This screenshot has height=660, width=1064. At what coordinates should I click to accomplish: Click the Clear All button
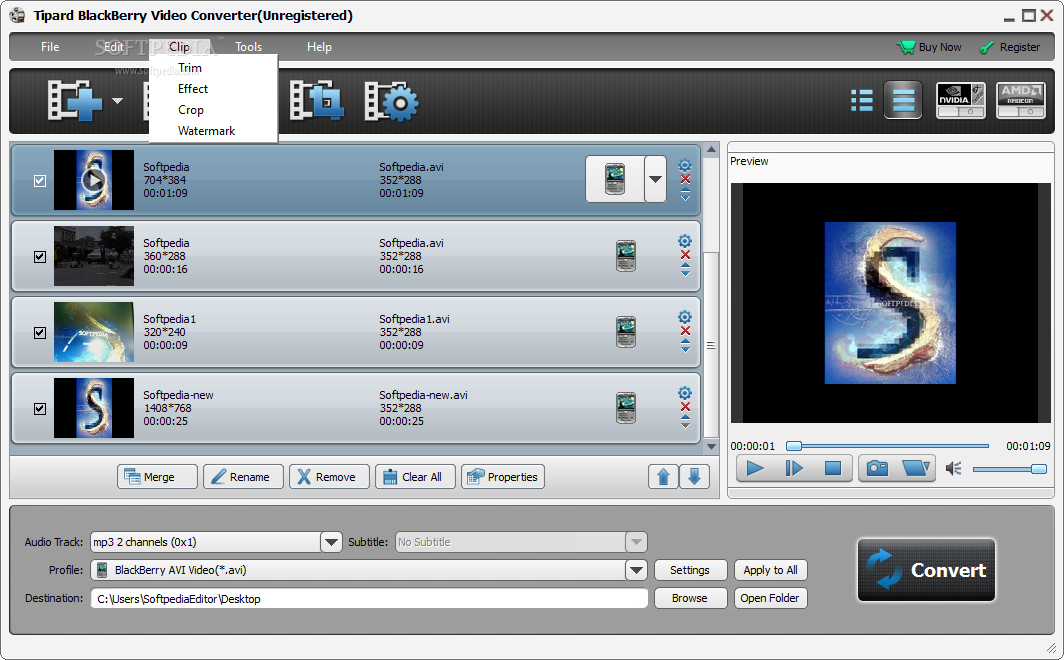tap(415, 477)
